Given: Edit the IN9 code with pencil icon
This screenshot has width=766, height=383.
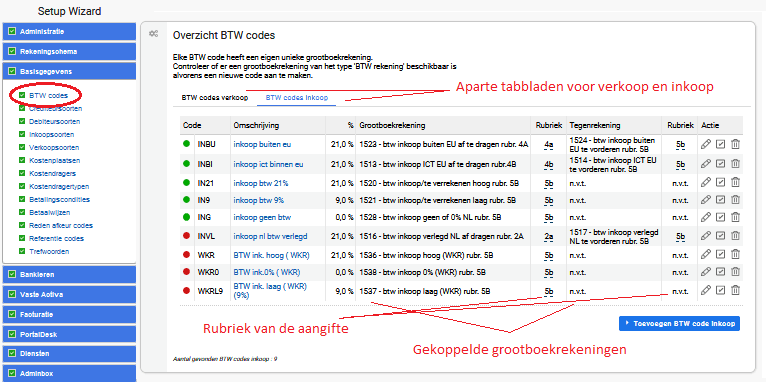Looking at the screenshot, I should pos(705,200).
